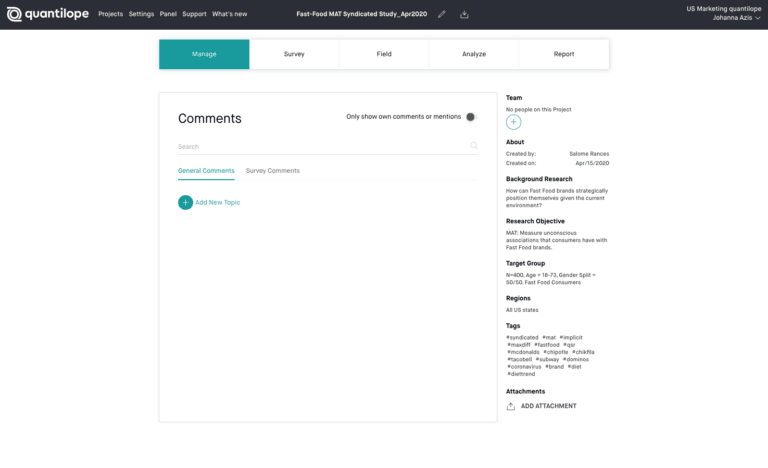Open the Projects menu
The height and width of the screenshot is (468, 768).
[x=110, y=14]
